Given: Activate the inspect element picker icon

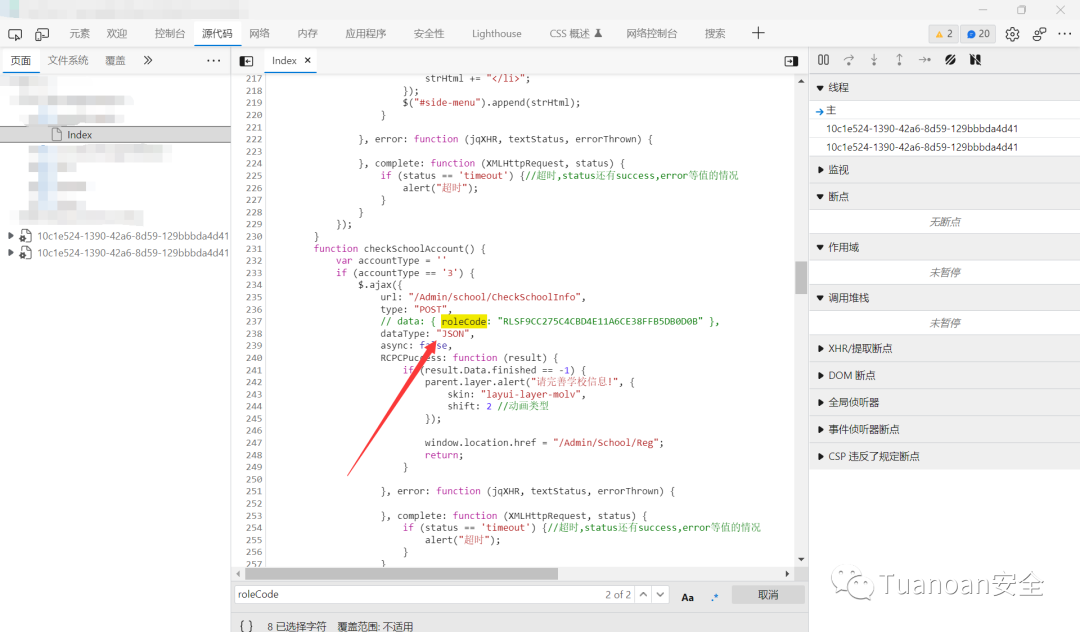Looking at the screenshot, I should [15, 34].
